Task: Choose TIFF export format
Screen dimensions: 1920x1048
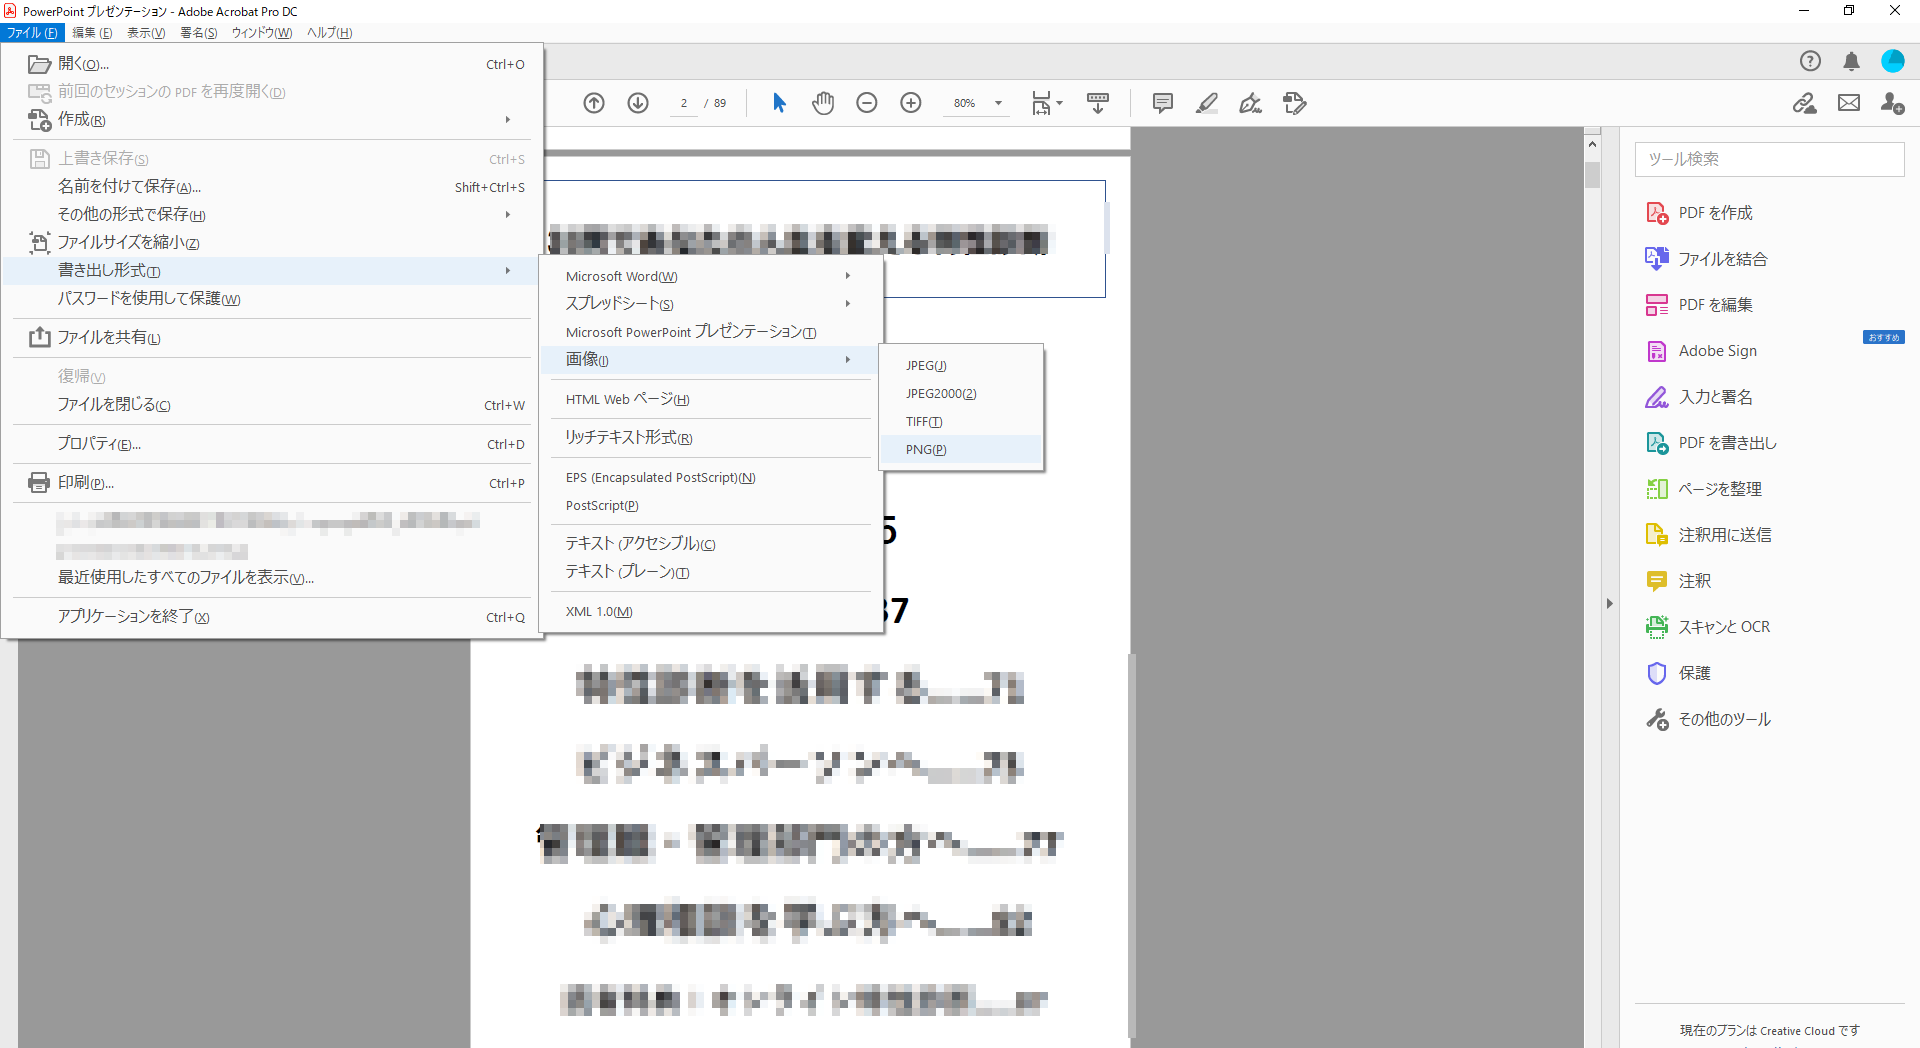Action: (x=960, y=422)
